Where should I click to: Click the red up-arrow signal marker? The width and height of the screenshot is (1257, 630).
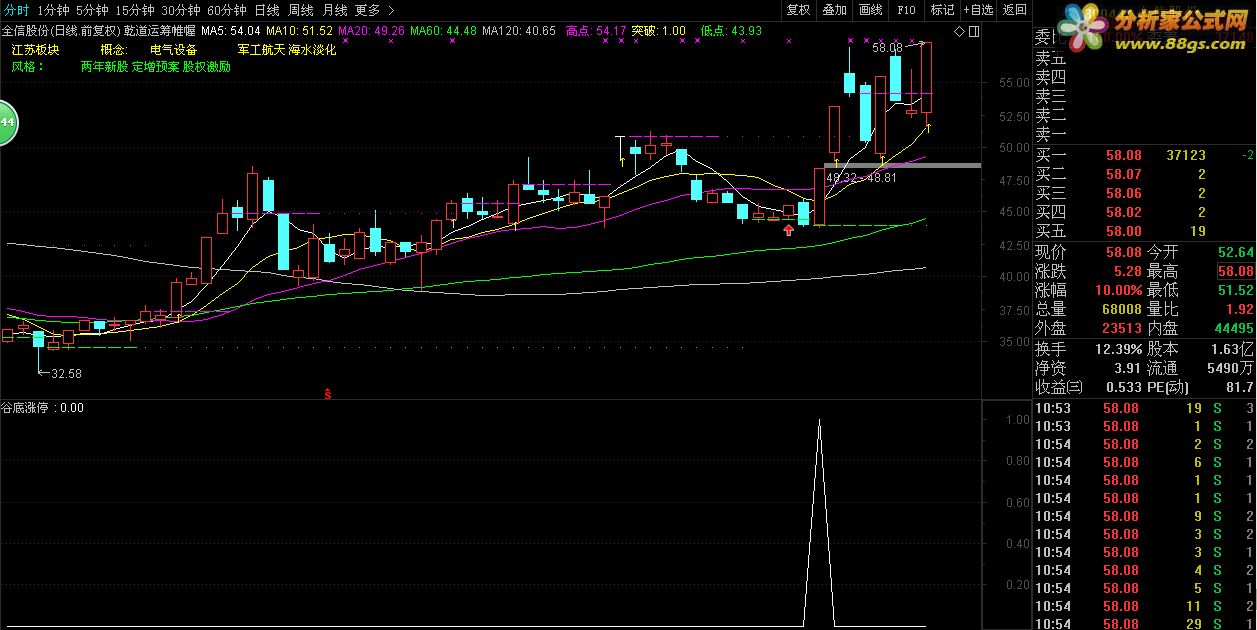click(789, 230)
